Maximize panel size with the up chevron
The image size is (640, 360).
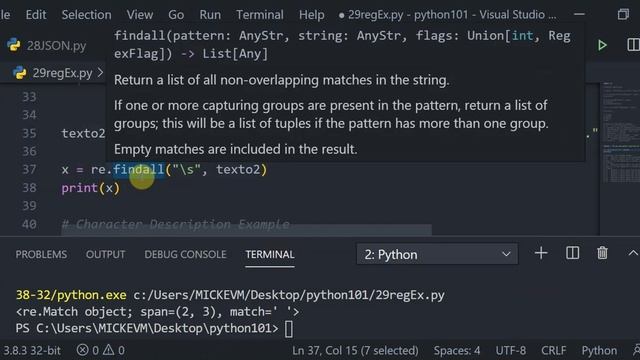(x=633, y=253)
